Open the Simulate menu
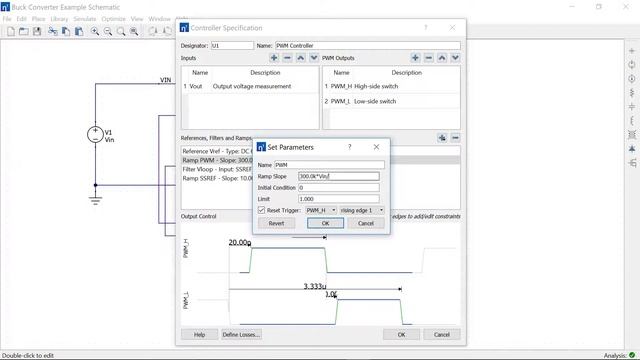 click(84, 19)
